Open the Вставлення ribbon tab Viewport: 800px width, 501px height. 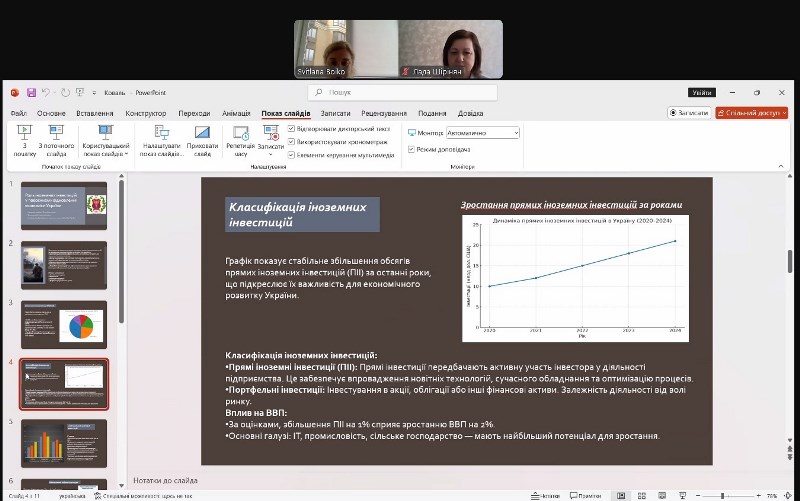(x=94, y=114)
